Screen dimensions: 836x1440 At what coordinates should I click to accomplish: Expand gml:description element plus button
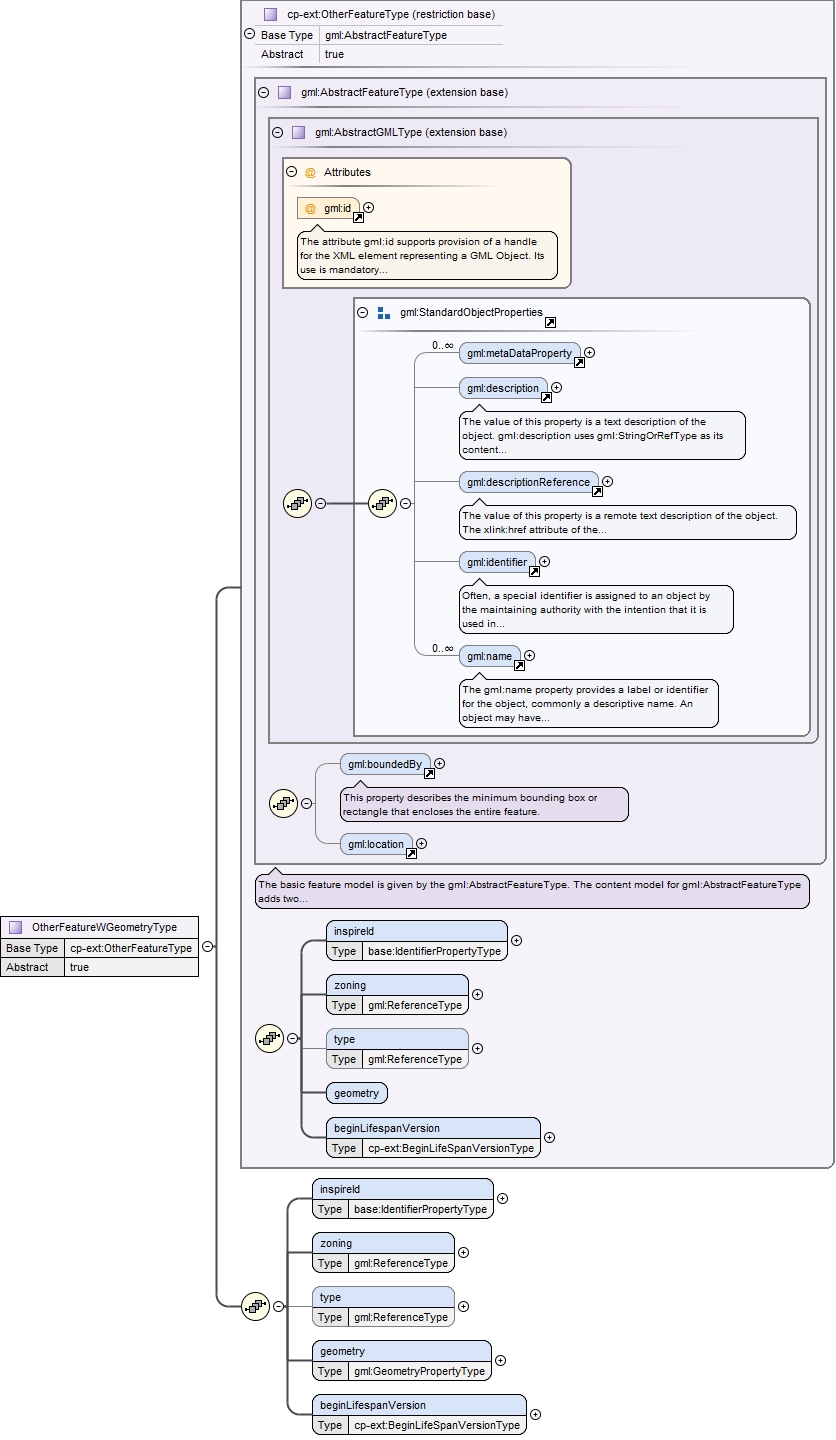click(x=557, y=387)
